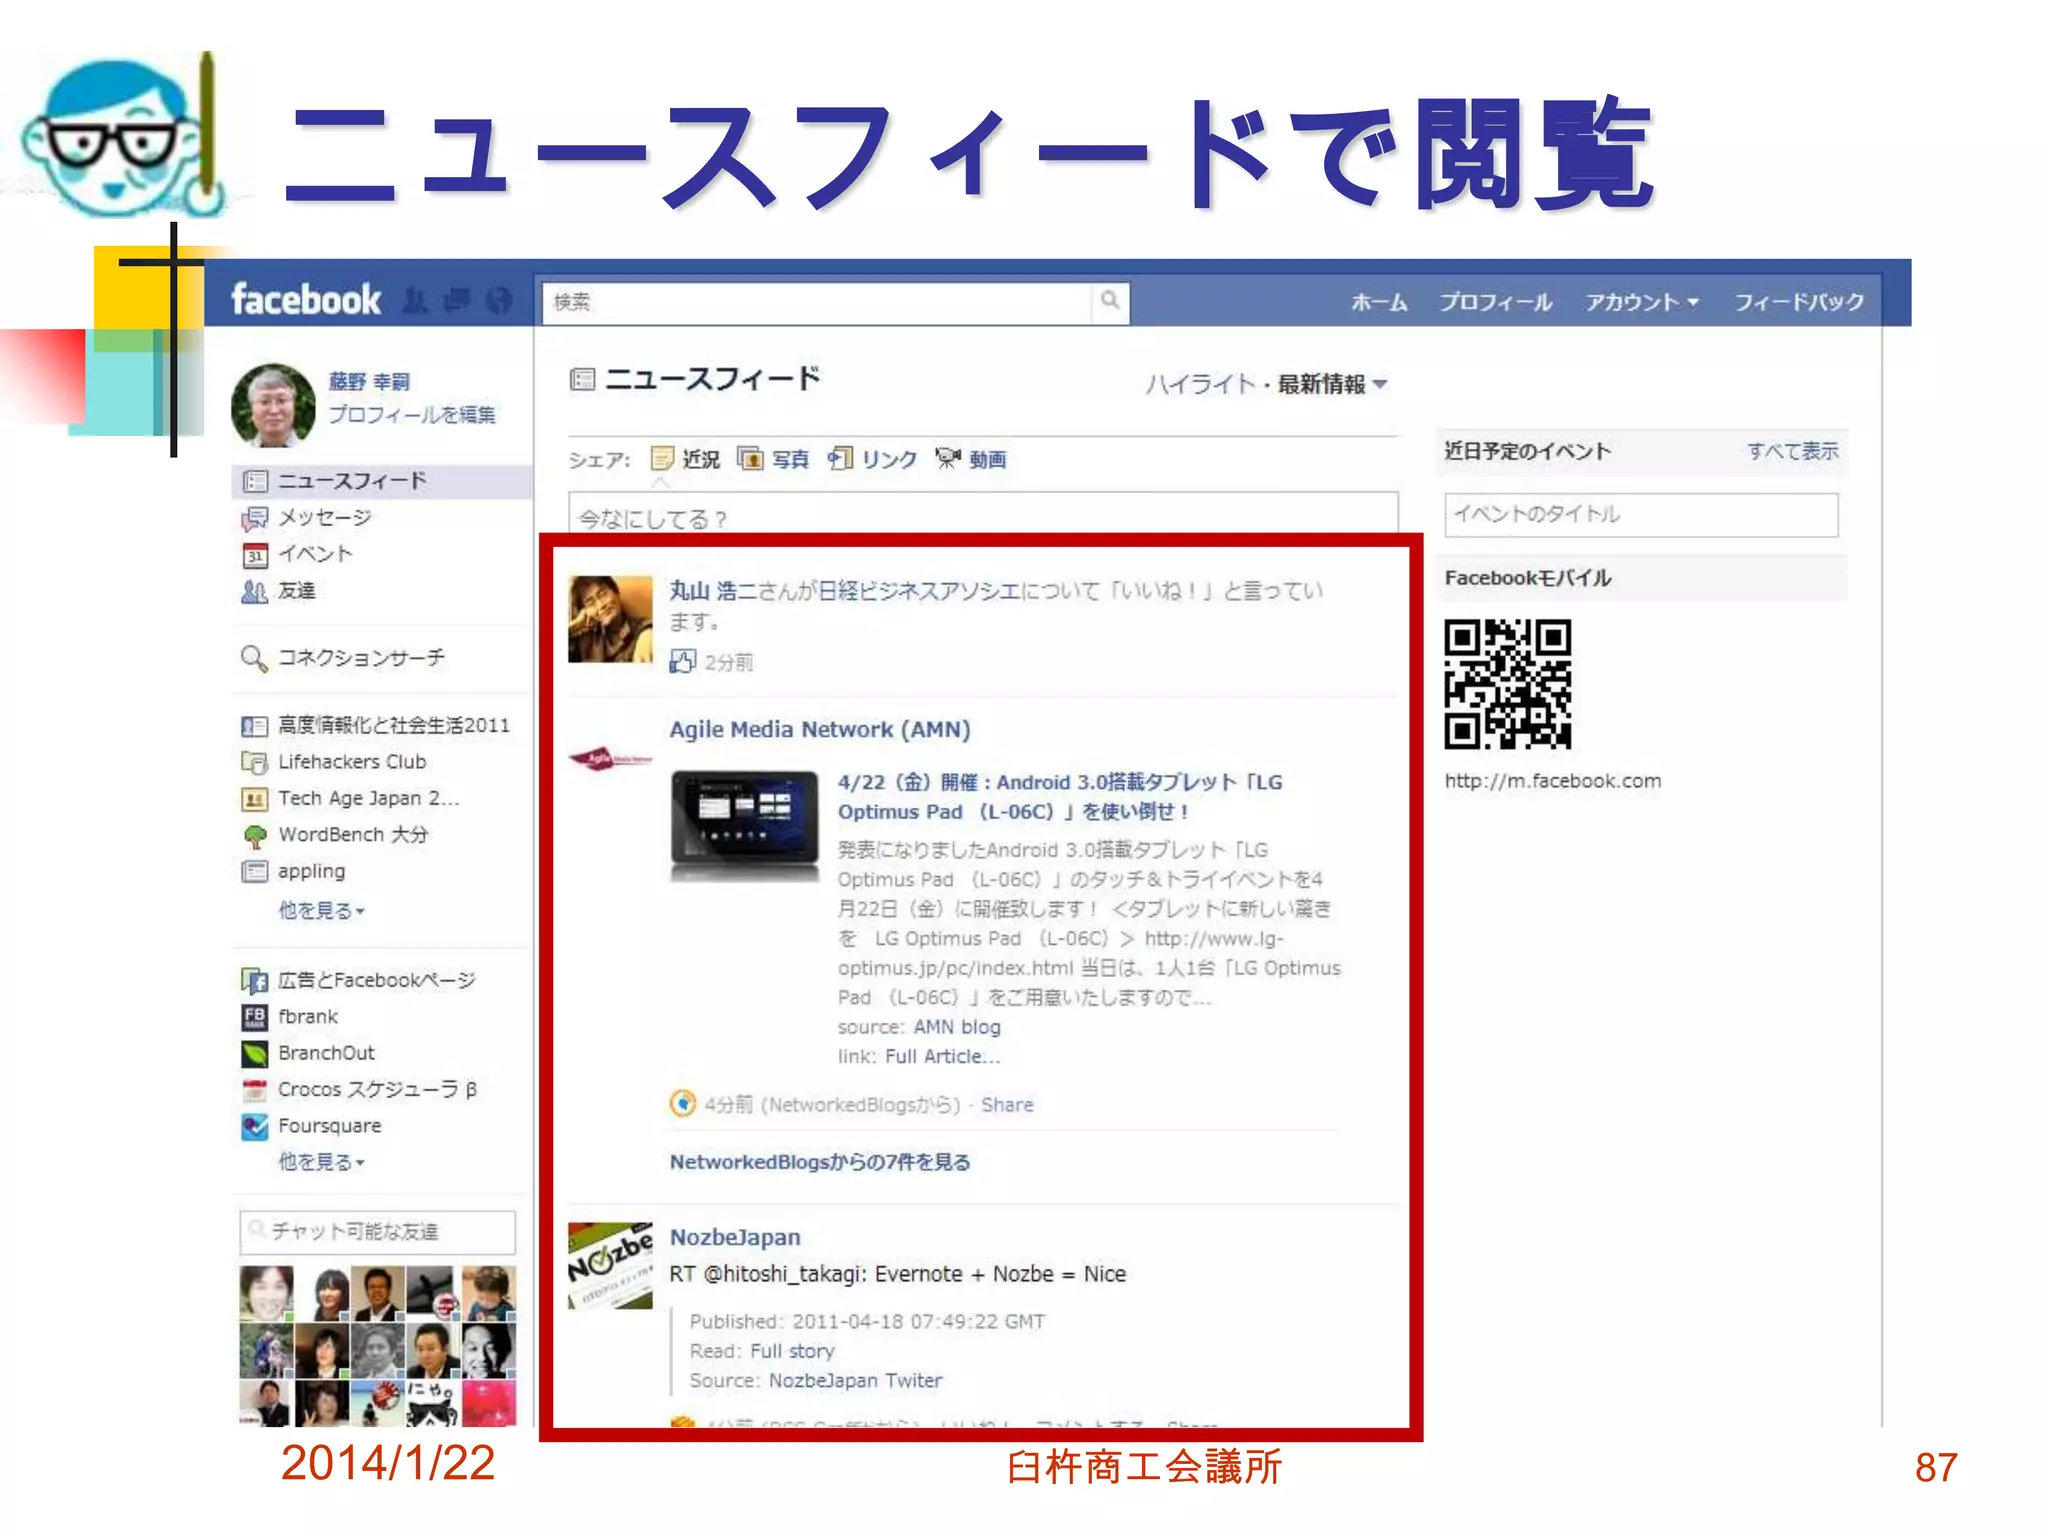Open Lifehackers Club group
The height and width of the screenshot is (1536, 2048).
352,762
